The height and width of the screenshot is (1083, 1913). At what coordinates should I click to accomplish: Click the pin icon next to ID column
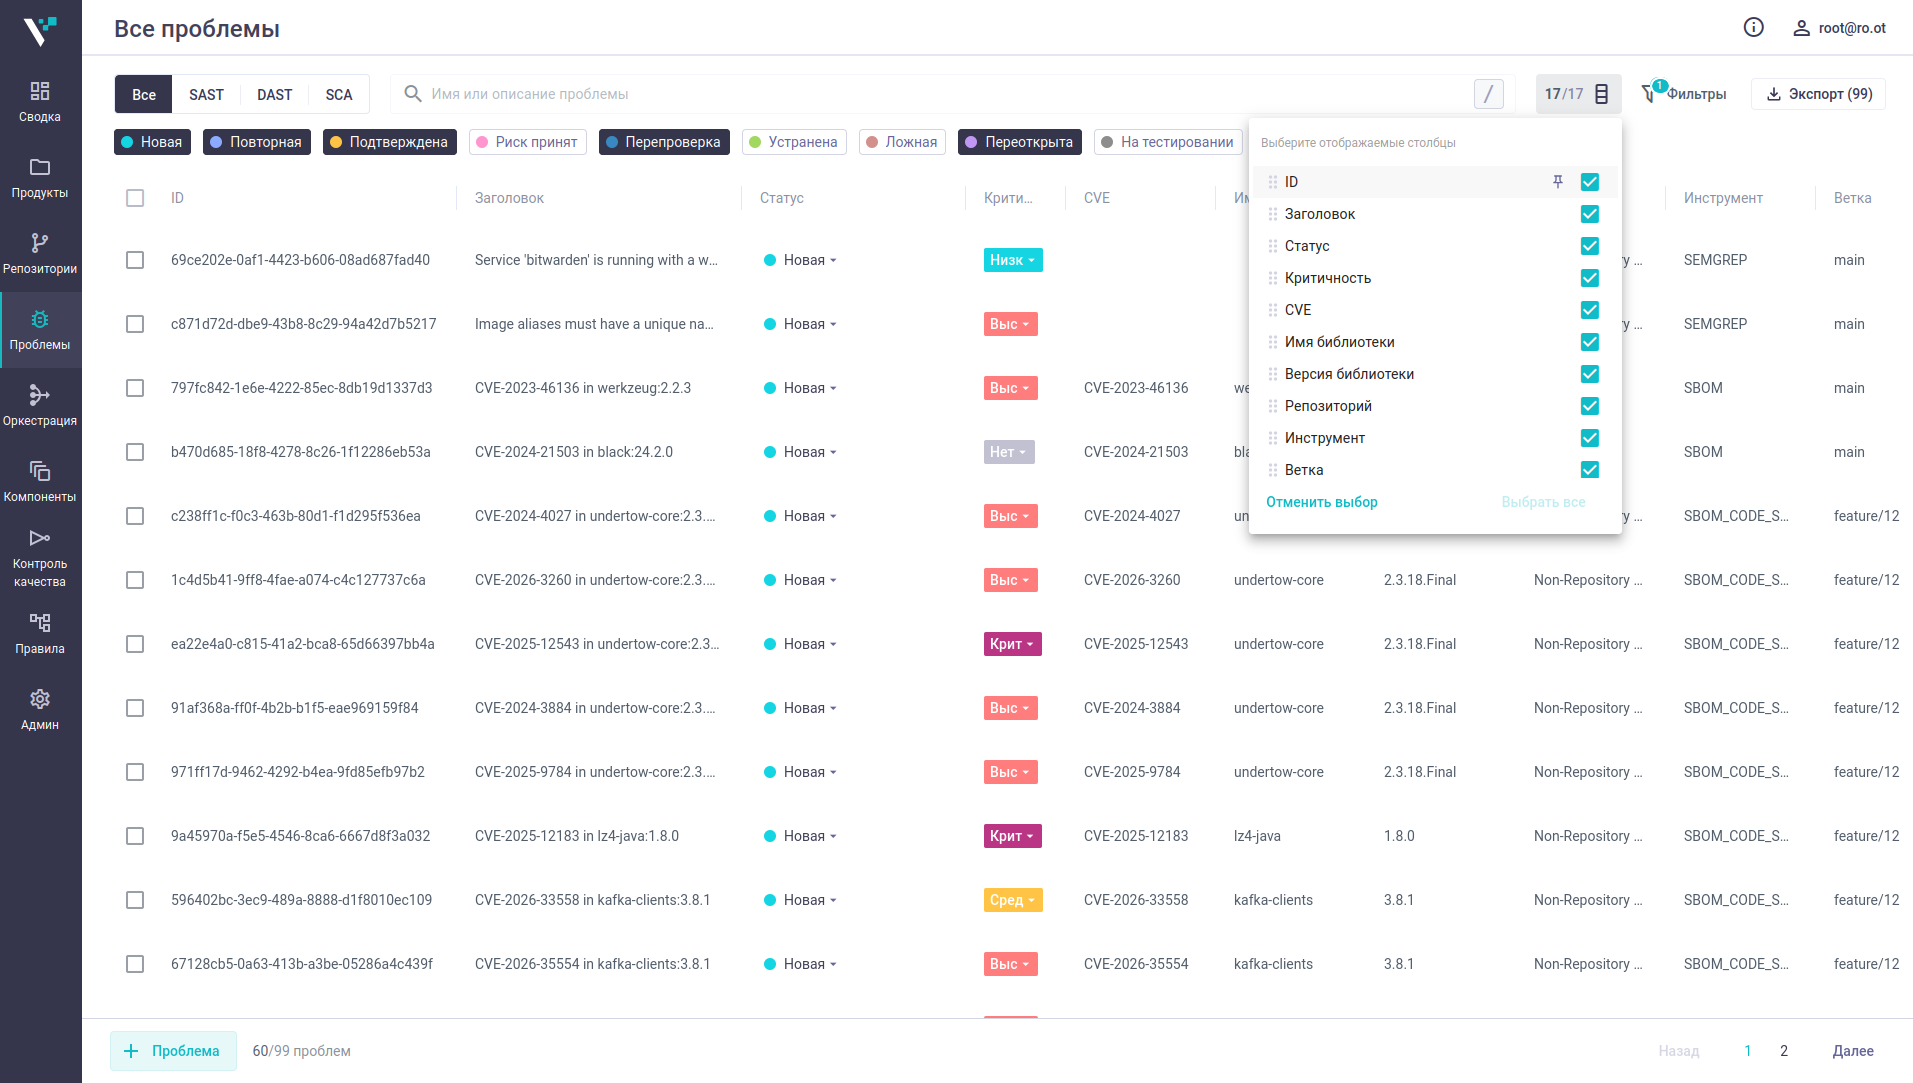click(x=1557, y=182)
